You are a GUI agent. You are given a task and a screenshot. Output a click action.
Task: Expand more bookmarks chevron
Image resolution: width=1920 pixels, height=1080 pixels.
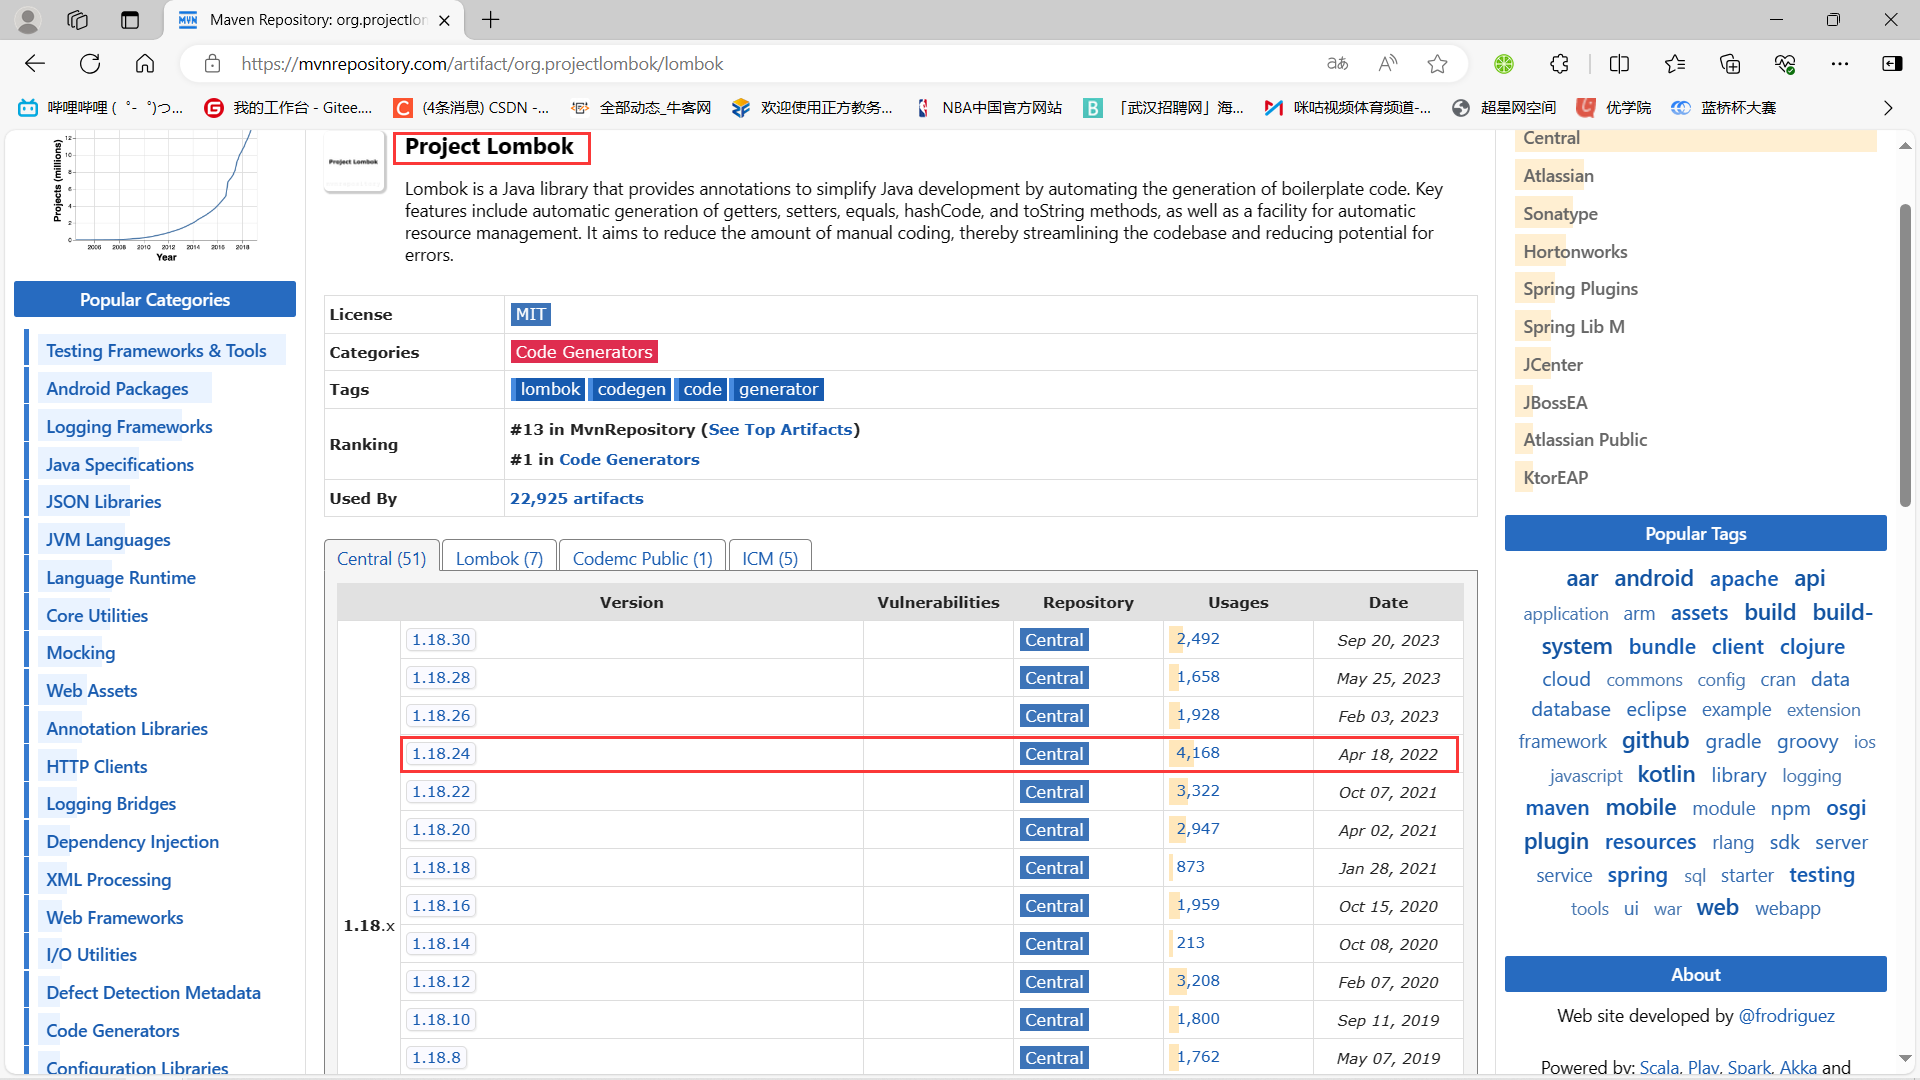[x=1887, y=108]
